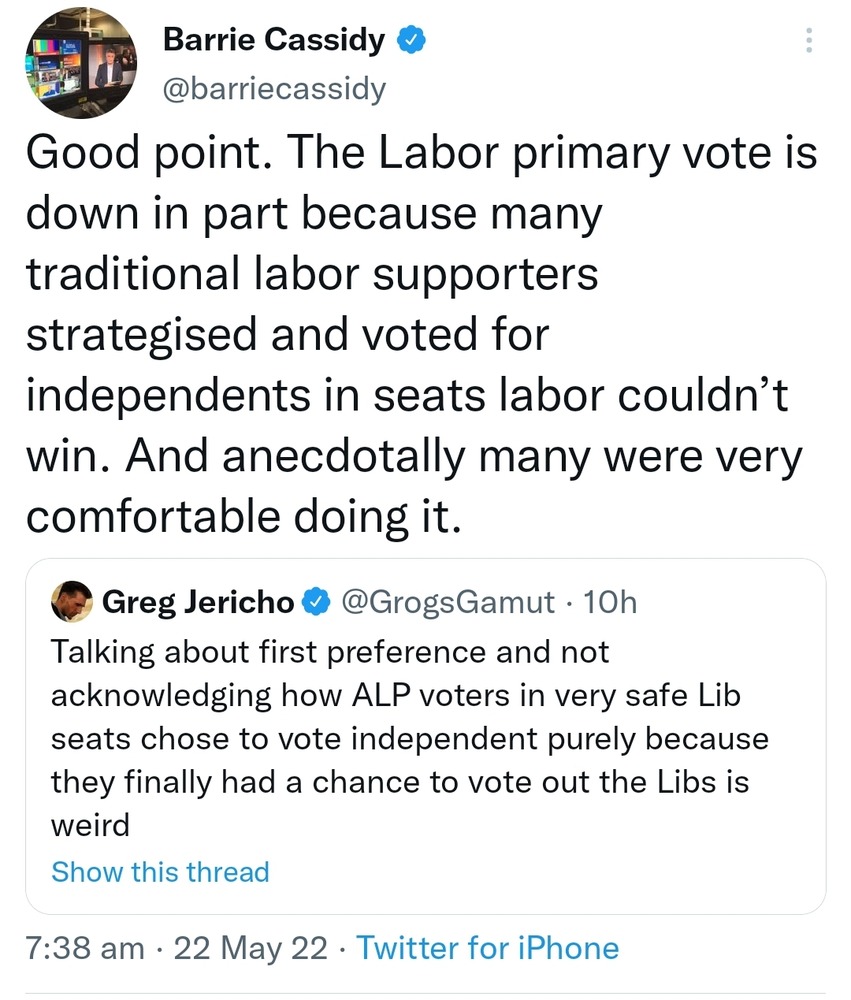
Task: Open quoted text starting "Talking about first preference"
Action: (x=330, y=652)
